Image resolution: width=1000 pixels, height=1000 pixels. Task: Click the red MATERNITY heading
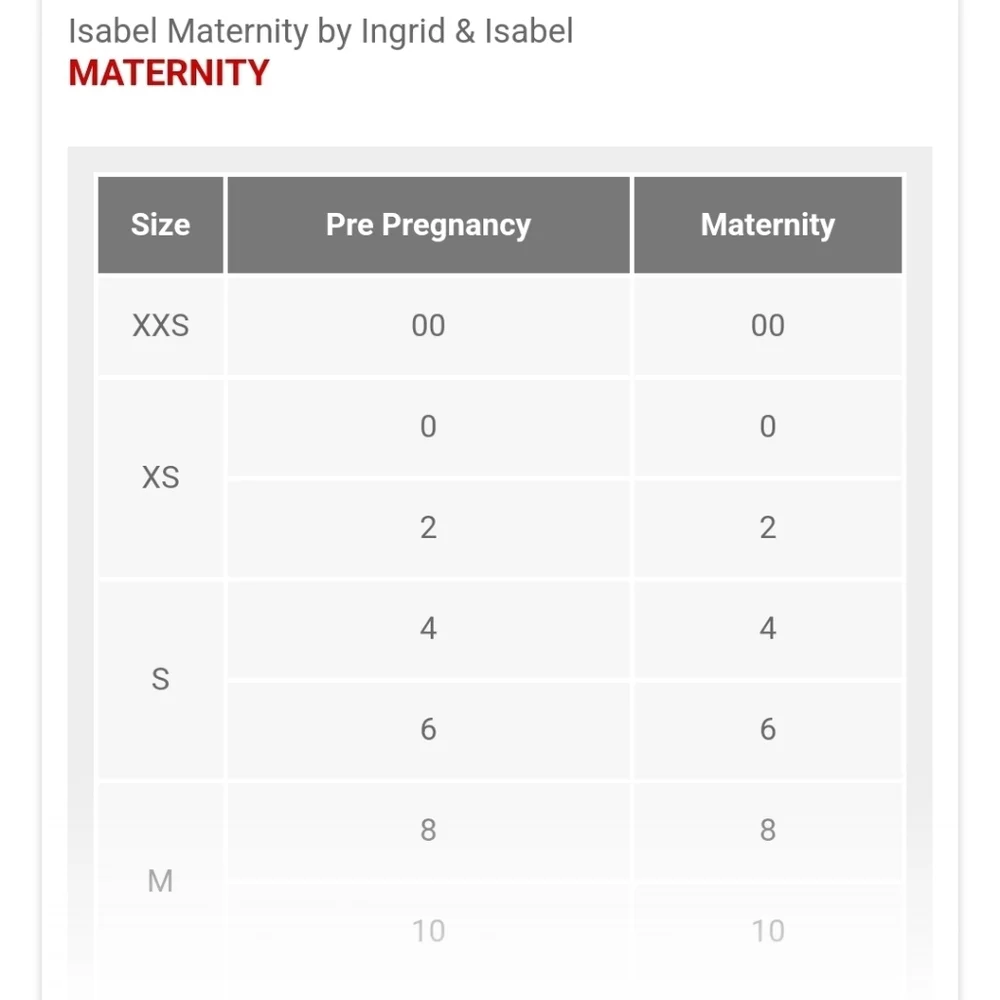point(168,73)
